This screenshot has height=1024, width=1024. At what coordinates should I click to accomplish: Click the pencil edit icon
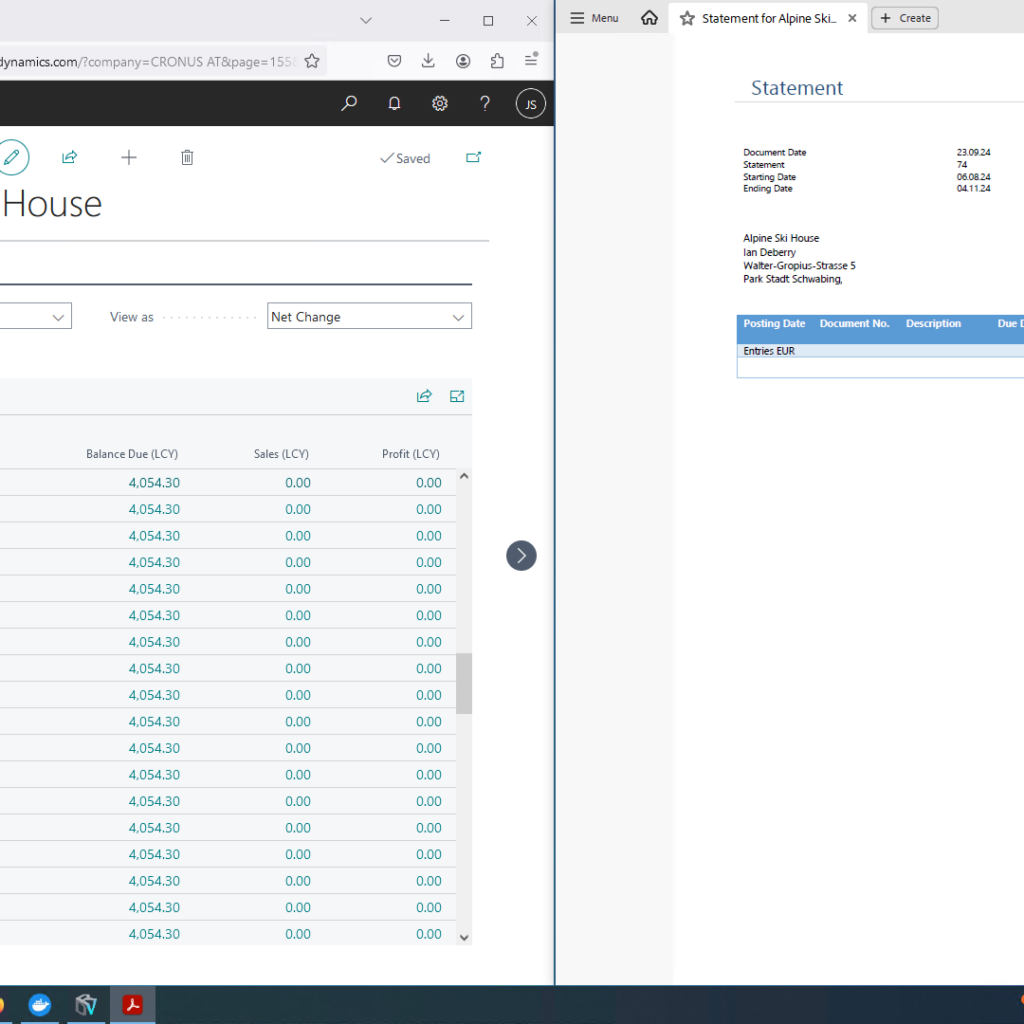[x=12, y=157]
